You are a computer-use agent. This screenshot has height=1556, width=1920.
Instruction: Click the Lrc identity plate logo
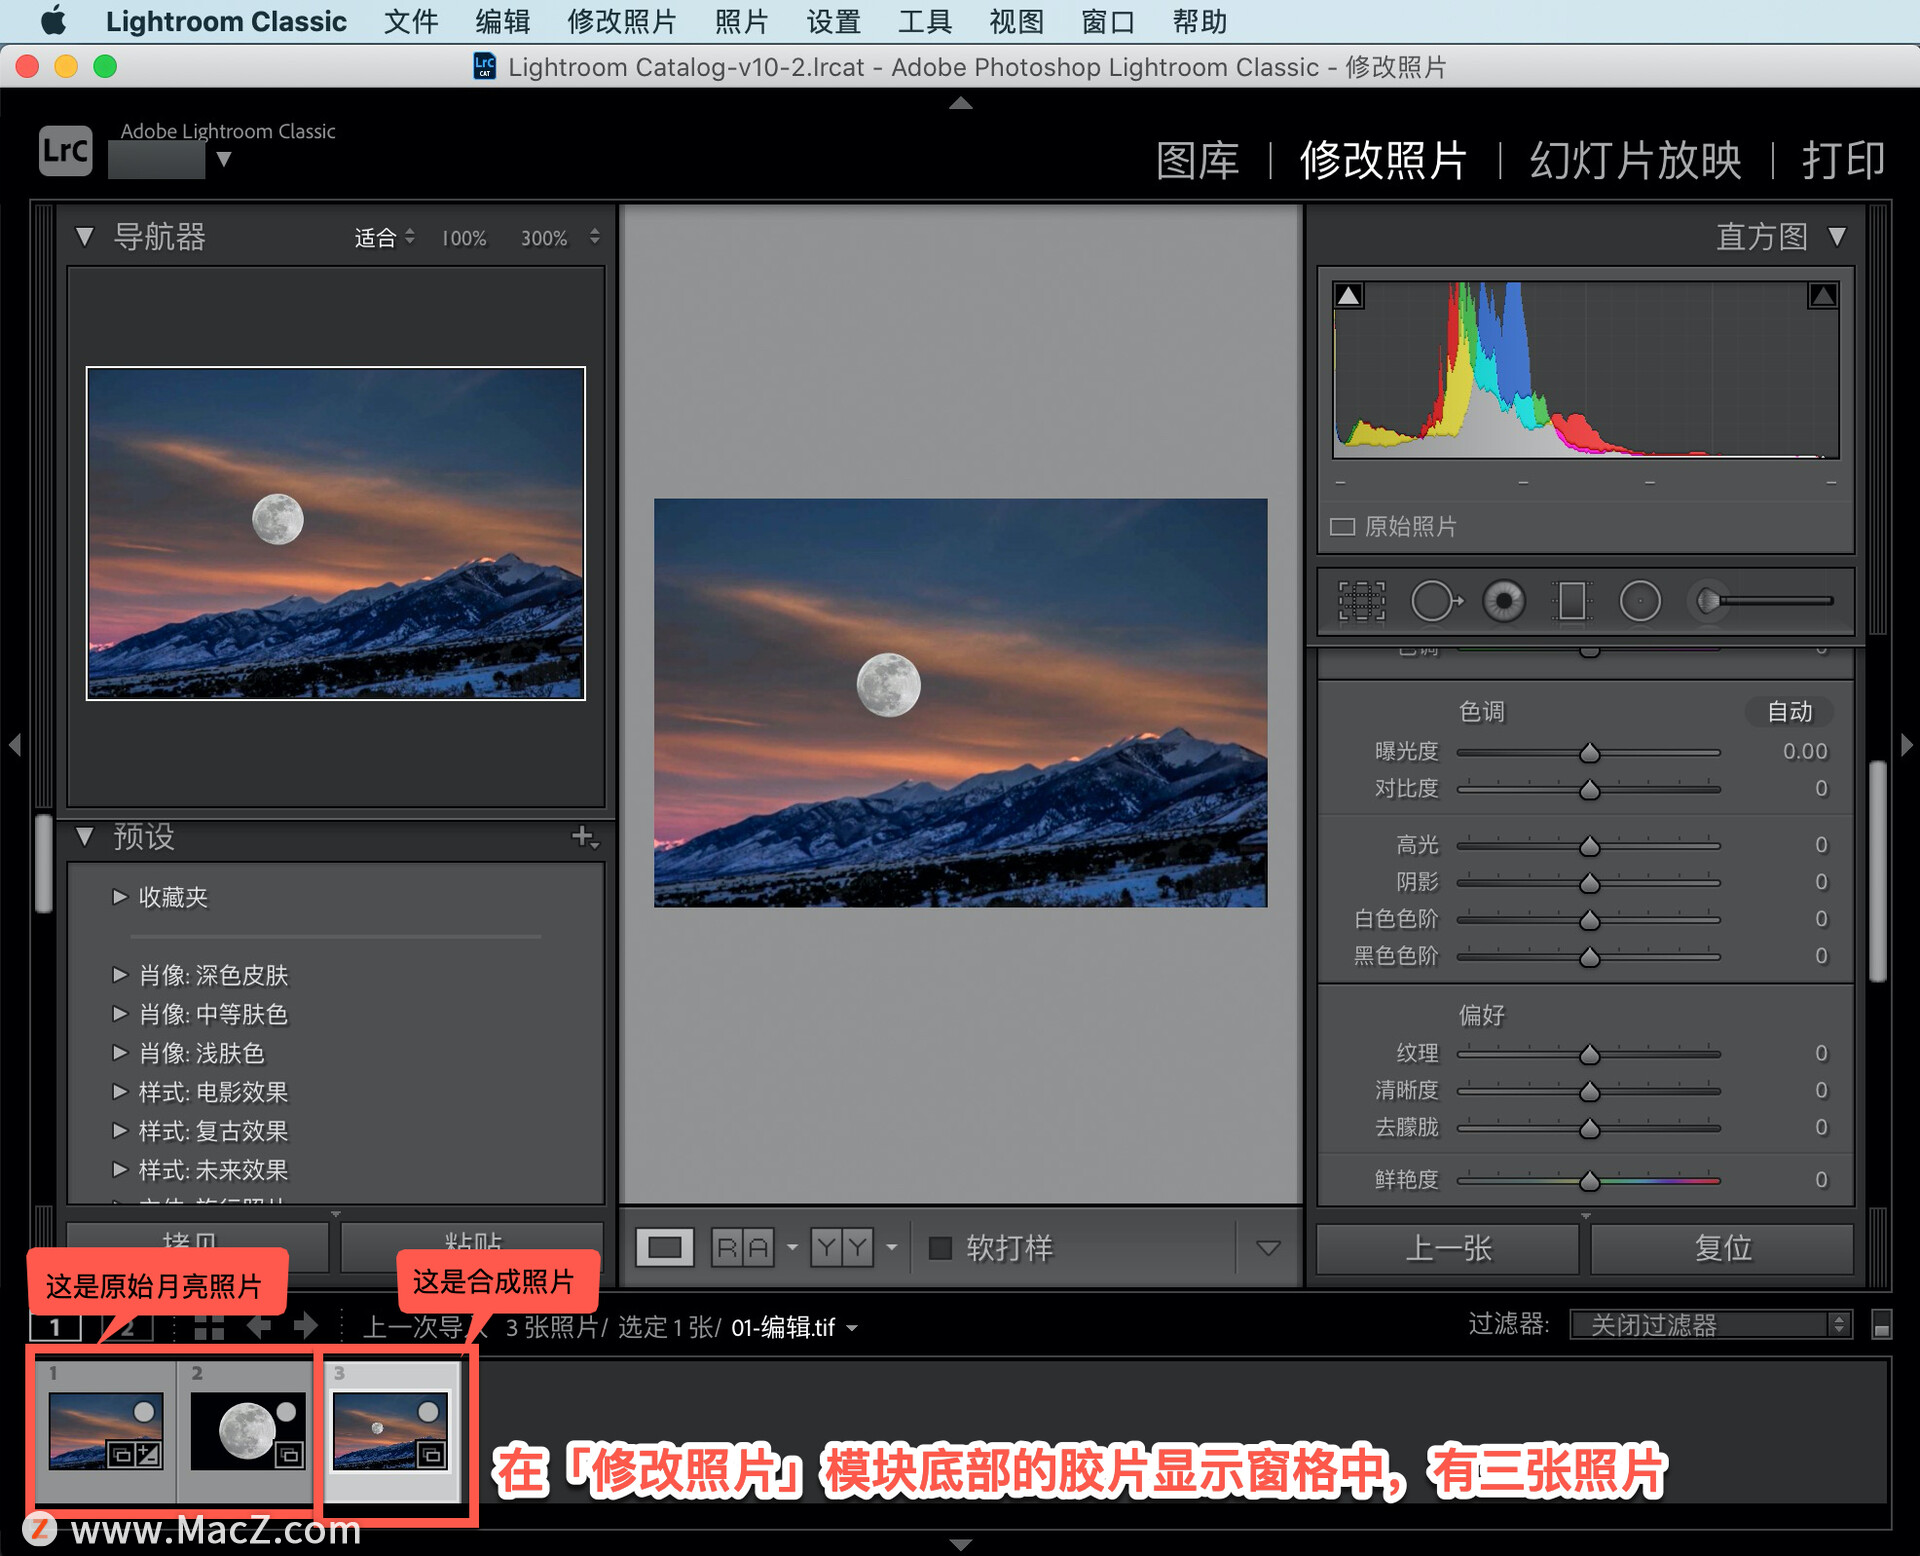(65, 151)
